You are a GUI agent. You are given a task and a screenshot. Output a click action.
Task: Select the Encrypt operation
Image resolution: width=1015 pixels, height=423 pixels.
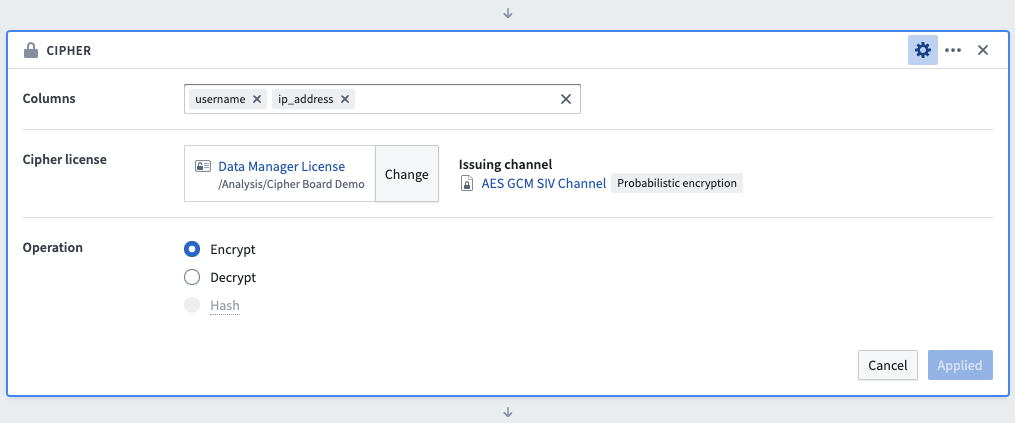click(x=192, y=249)
